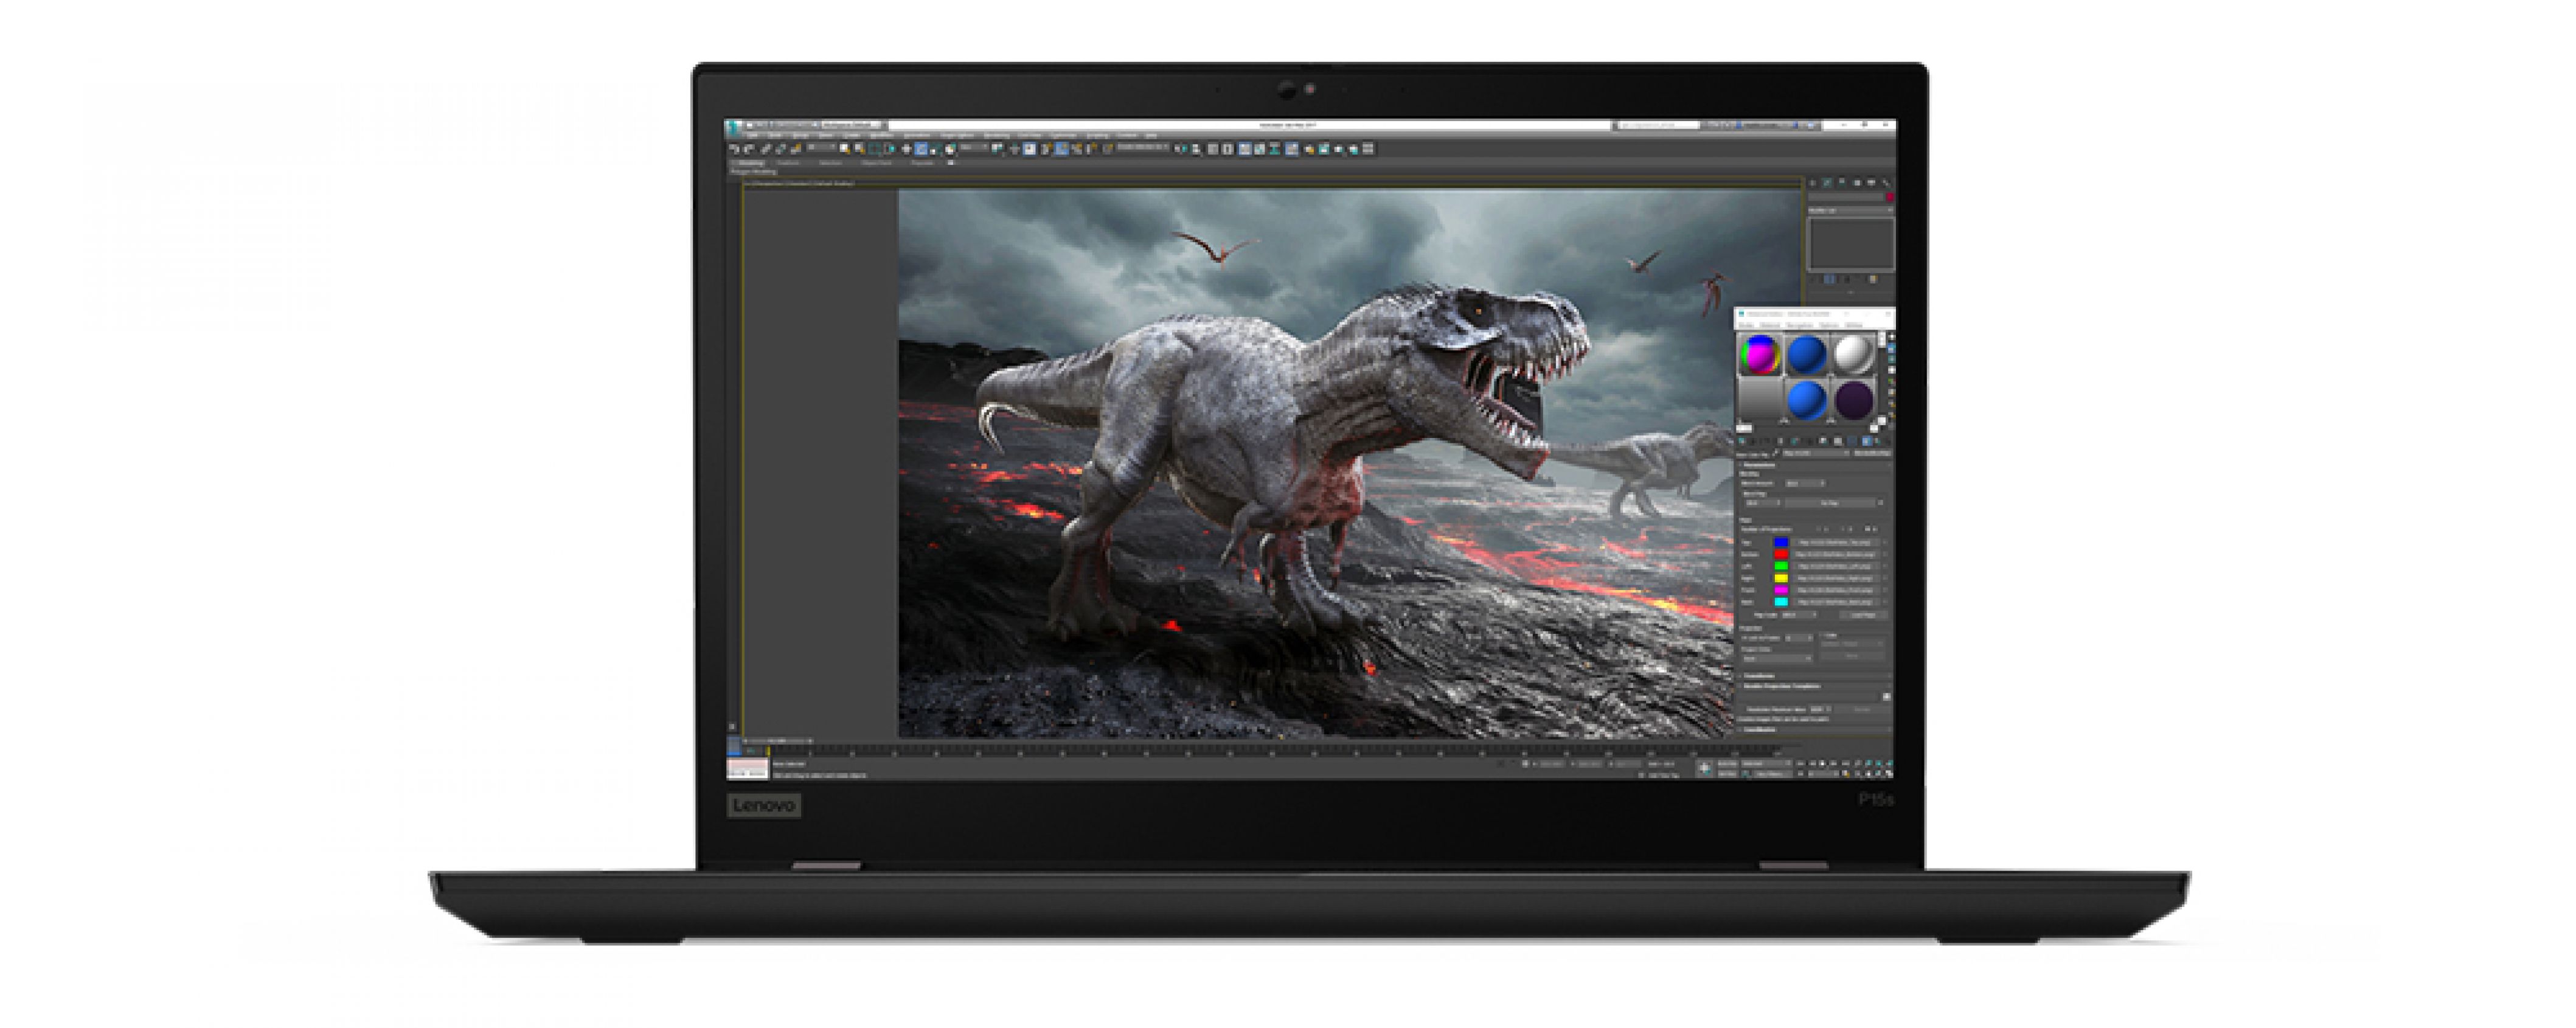Click the Get Material icon in Material Editor
Viewport: 2576px width, 1028px height.
1743,440
